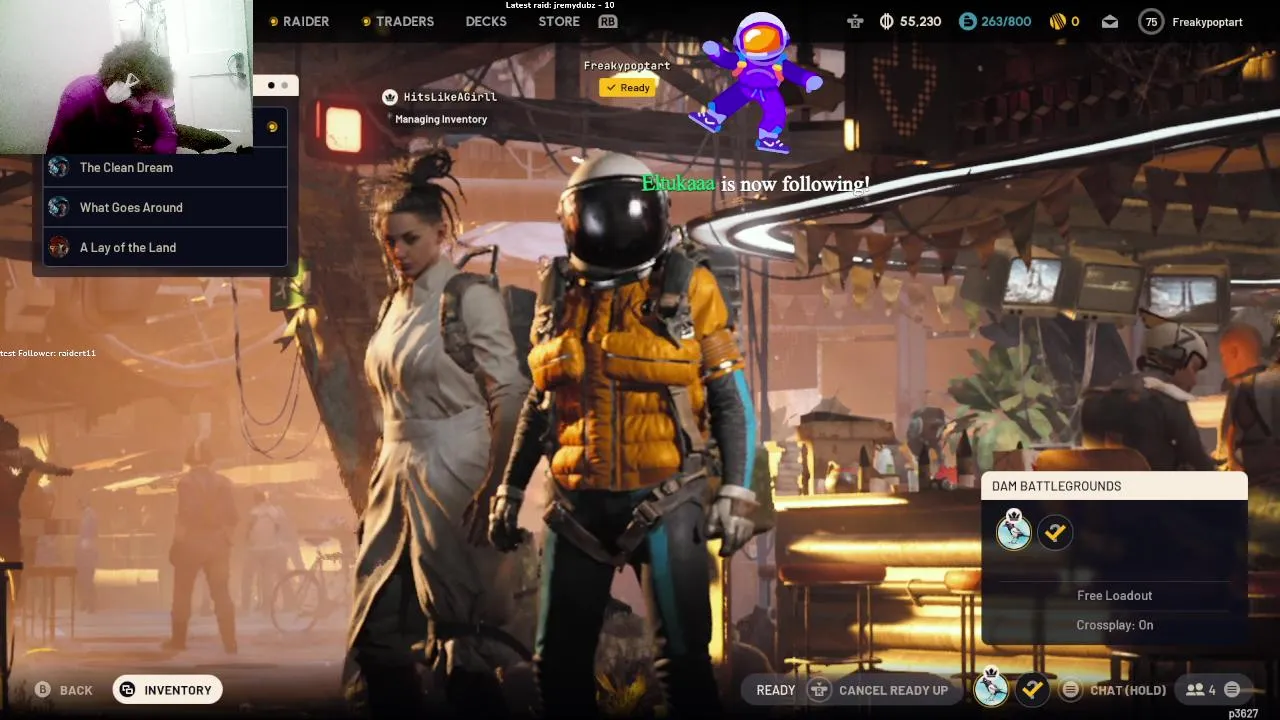
Task: Click the magpie avatar in the map panel
Action: point(1014,532)
